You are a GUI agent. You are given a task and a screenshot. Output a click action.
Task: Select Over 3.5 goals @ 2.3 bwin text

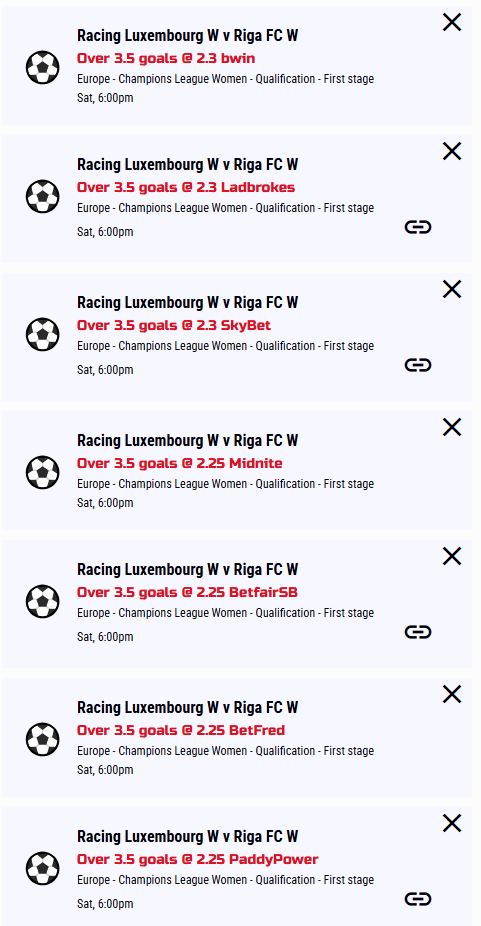coord(166,58)
